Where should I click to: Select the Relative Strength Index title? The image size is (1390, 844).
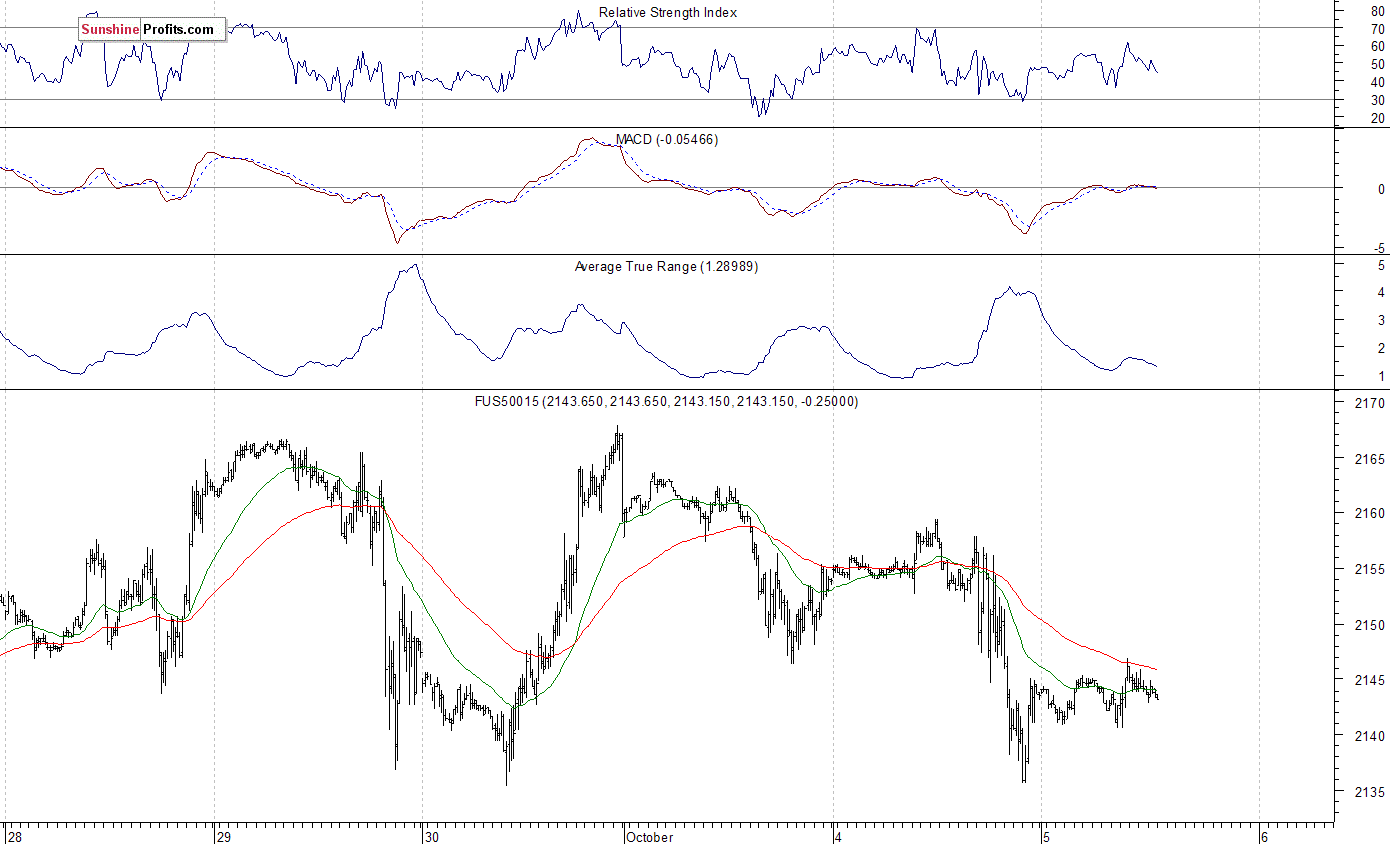(x=668, y=13)
